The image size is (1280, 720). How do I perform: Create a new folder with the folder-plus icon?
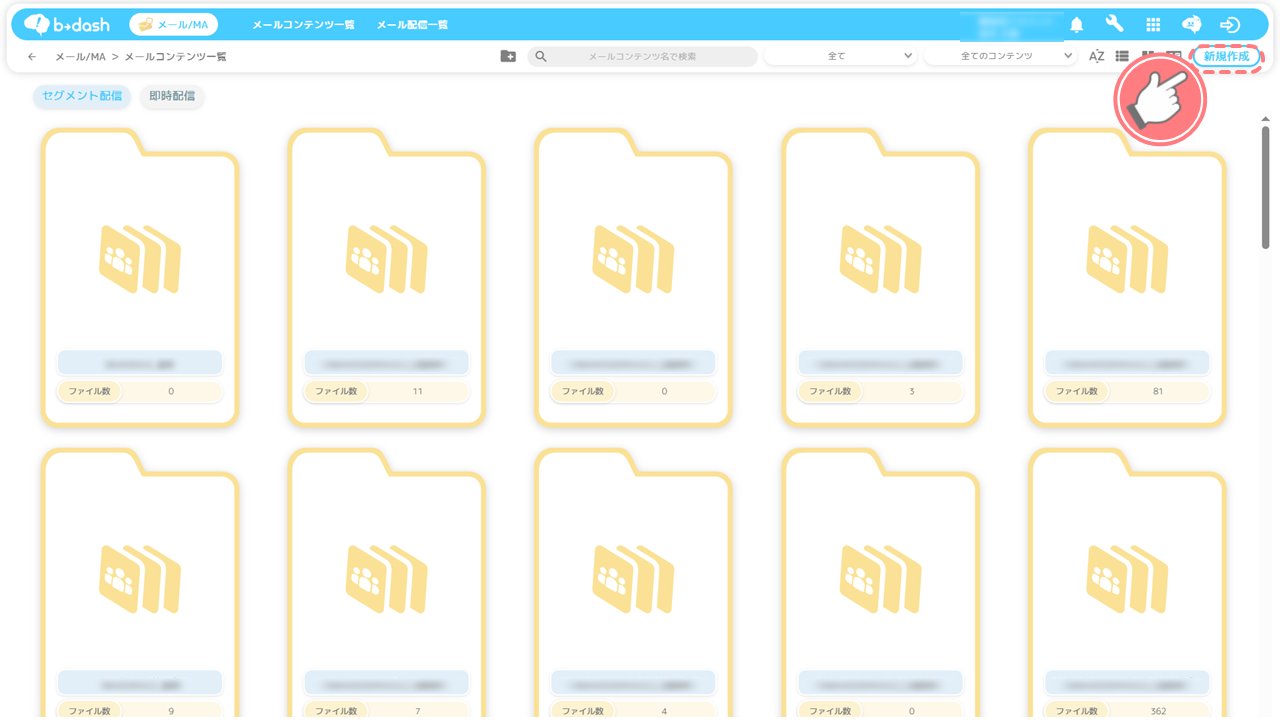click(x=508, y=57)
